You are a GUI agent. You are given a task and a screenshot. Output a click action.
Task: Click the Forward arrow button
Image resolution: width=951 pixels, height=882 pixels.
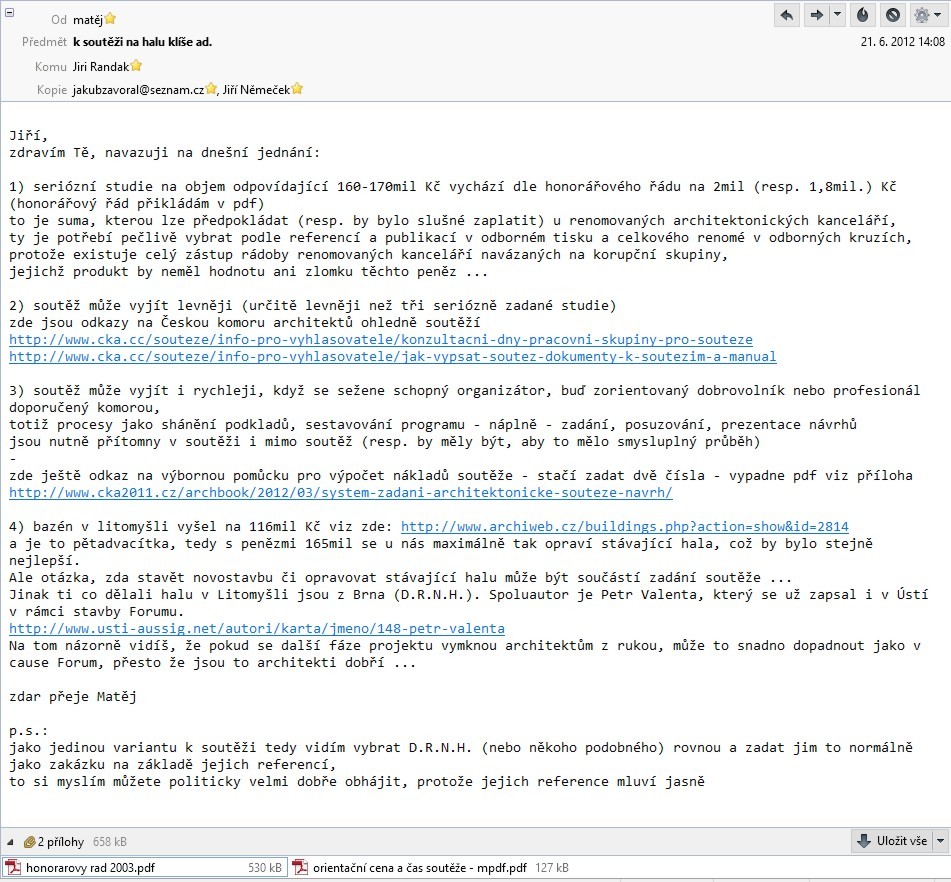[x=816, y=15]
